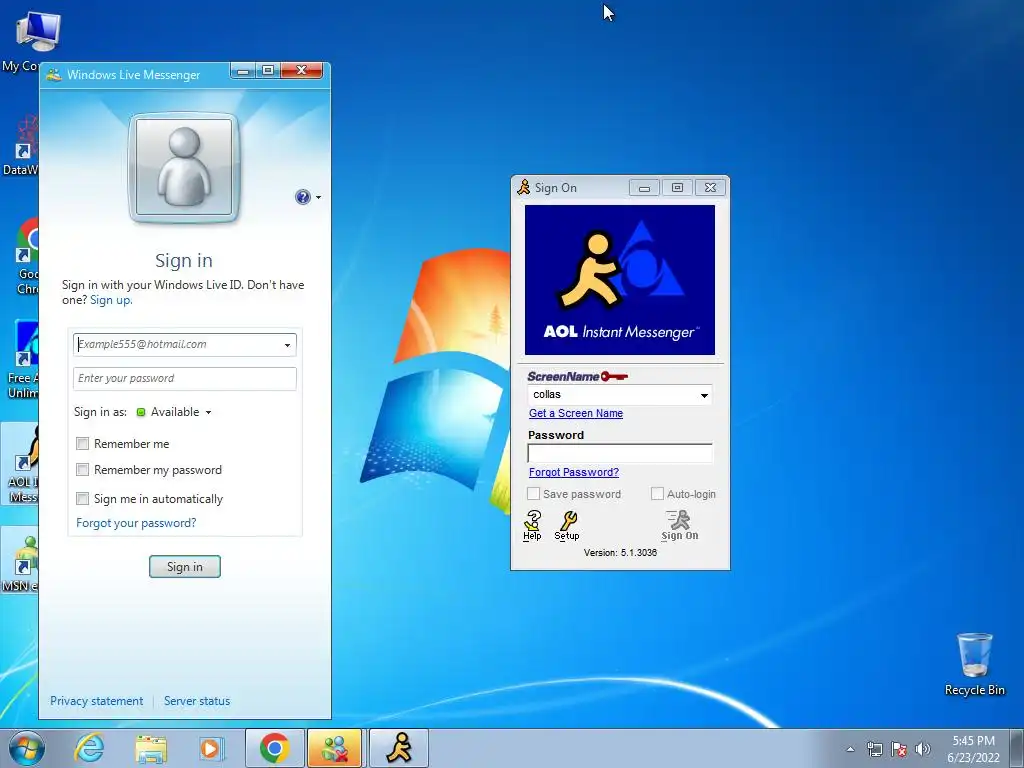1024x768 pixels.
Task: Switch to Windows Live Messenger taskbar button
Action: (335, 748)
